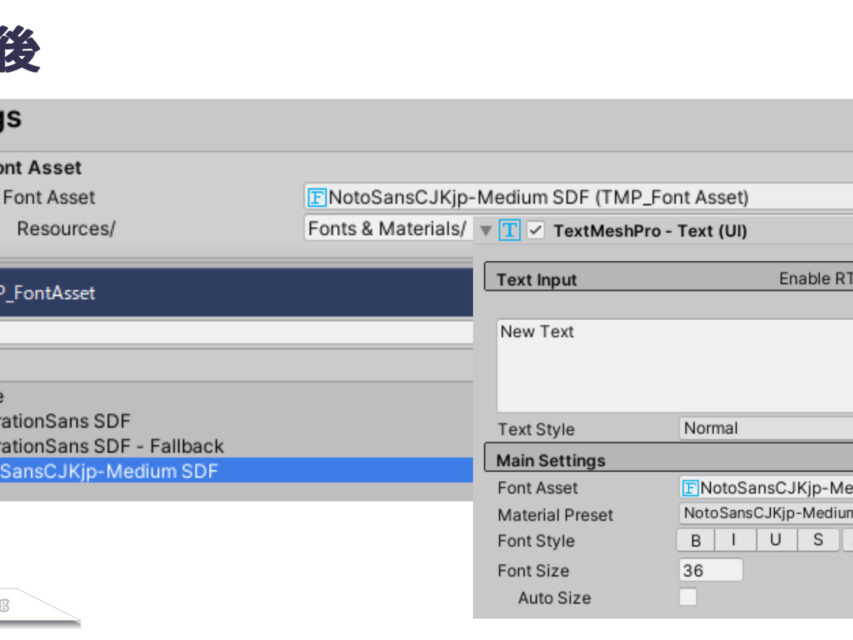The image size is (853, 640).
Task: Select the highlighted SansCJKjp-Medium SDF list row
Action: (236, 471)
